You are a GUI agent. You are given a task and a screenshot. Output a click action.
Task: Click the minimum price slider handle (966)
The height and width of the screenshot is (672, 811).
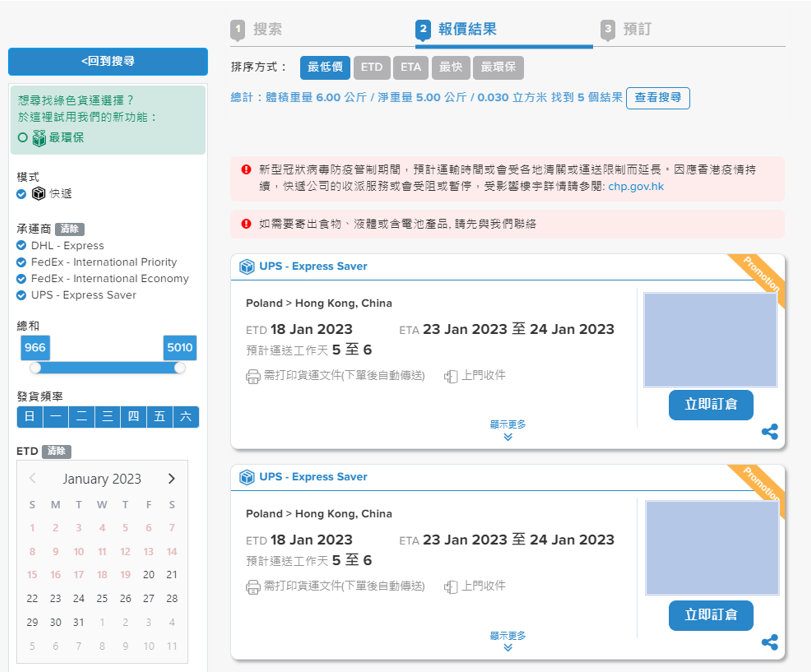[35, 368]
